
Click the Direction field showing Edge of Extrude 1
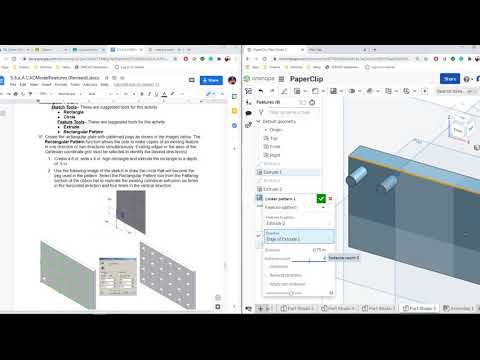299,236
